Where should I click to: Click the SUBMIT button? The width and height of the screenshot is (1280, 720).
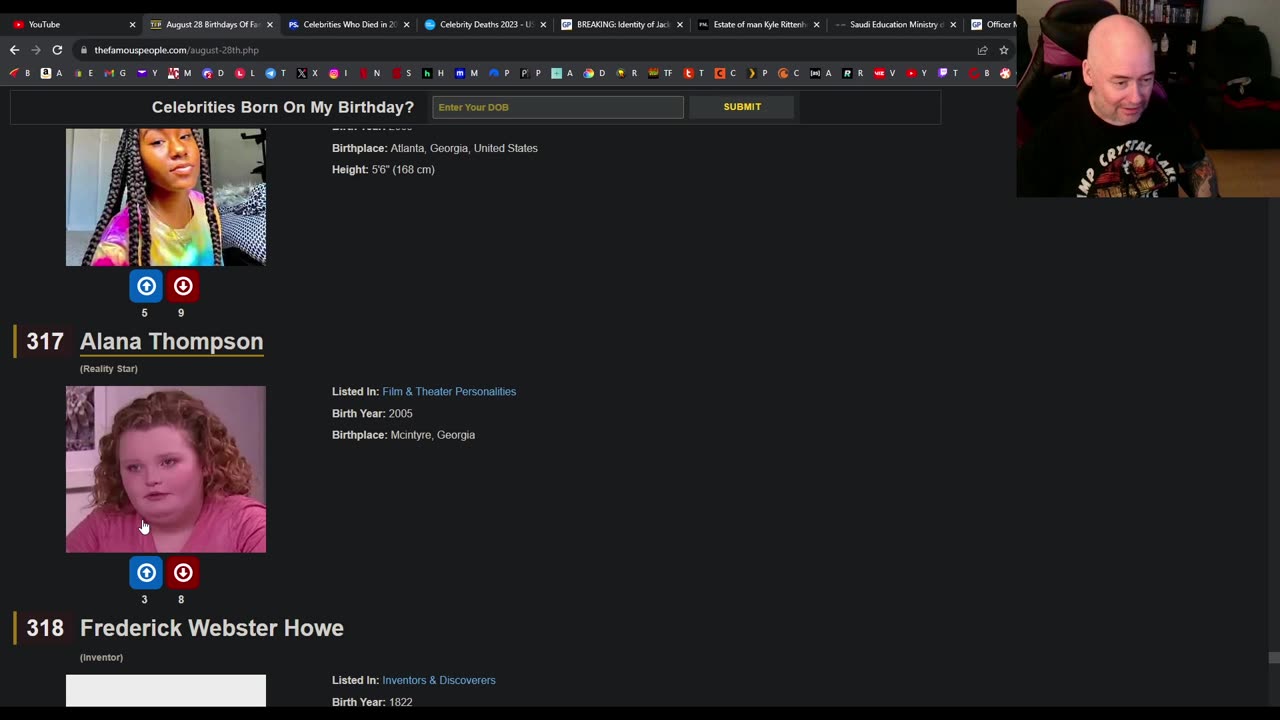(x=742, y=107)
